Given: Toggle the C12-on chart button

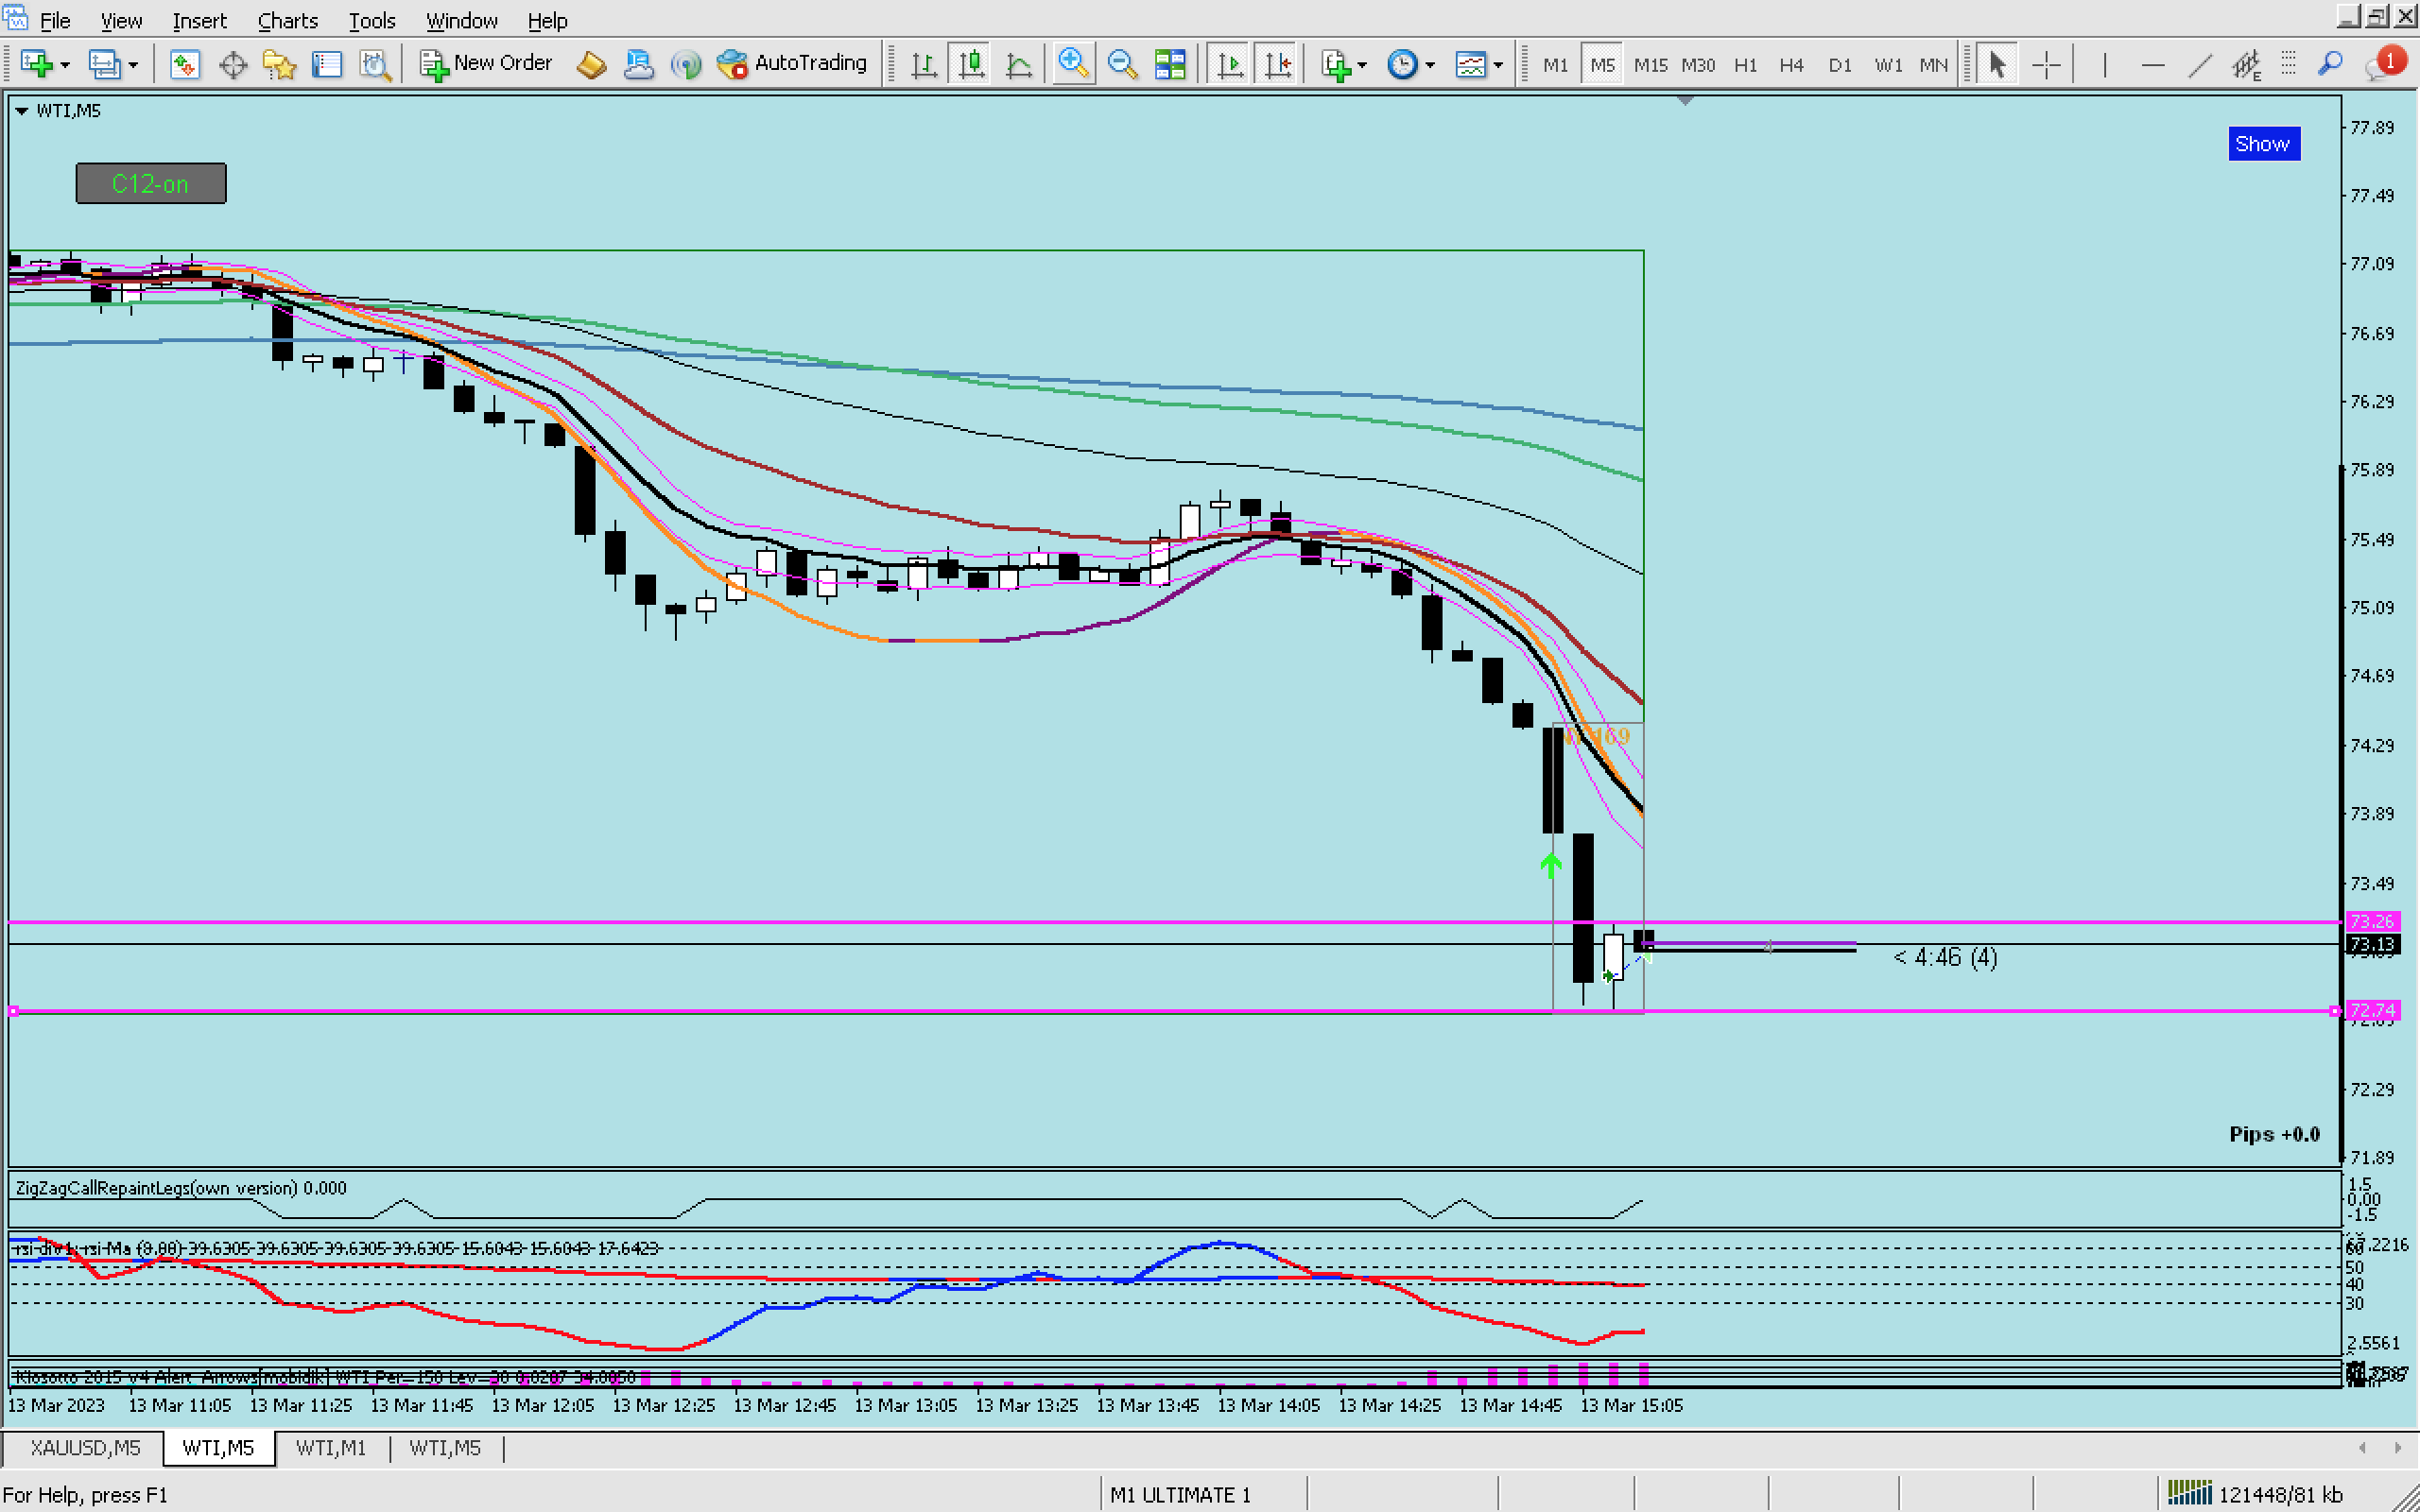Looking at the screenshot, I should 151,184.
